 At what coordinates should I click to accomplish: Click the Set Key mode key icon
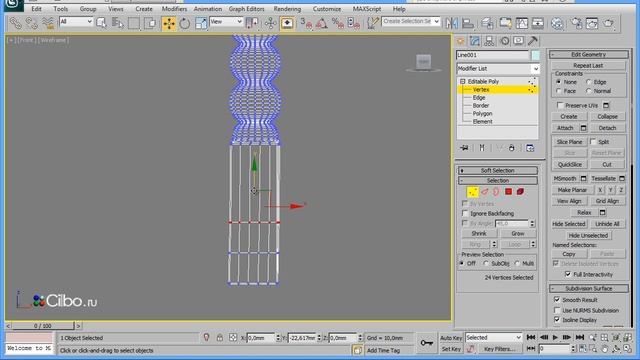tap(427, 343)
